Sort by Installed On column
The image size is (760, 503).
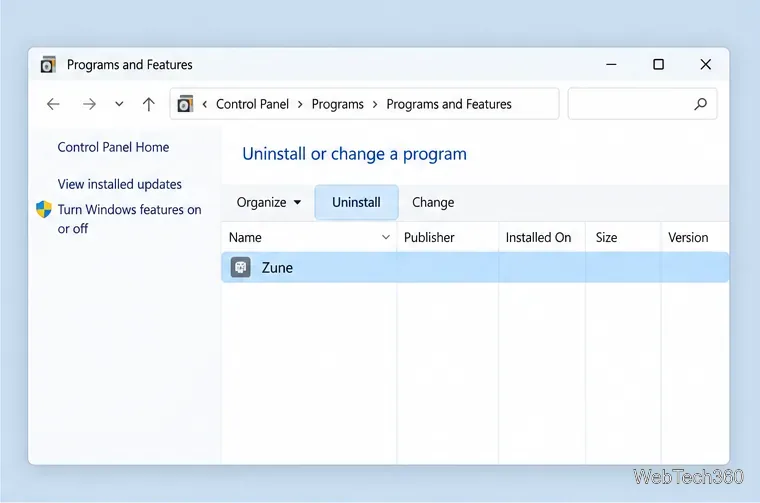[x=542, y=237]
